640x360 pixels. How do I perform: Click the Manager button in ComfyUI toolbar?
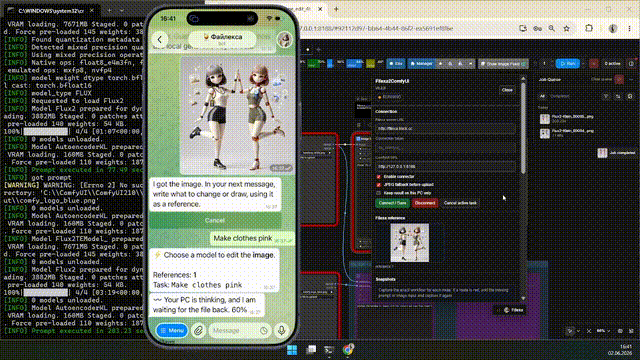tap(421, 64)
